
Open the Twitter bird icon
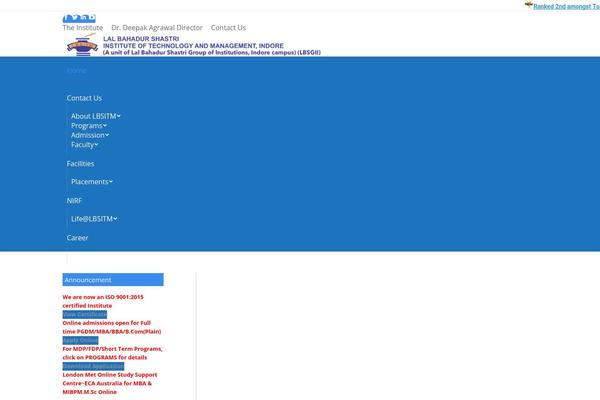click(75, 18)
